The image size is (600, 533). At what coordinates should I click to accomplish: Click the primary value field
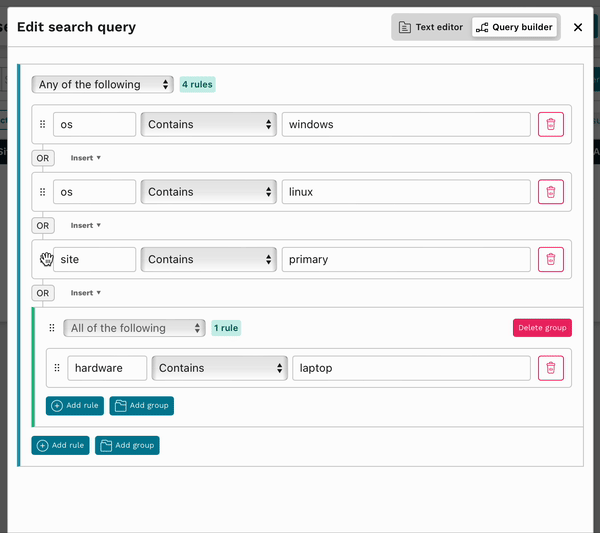(406, 259)
